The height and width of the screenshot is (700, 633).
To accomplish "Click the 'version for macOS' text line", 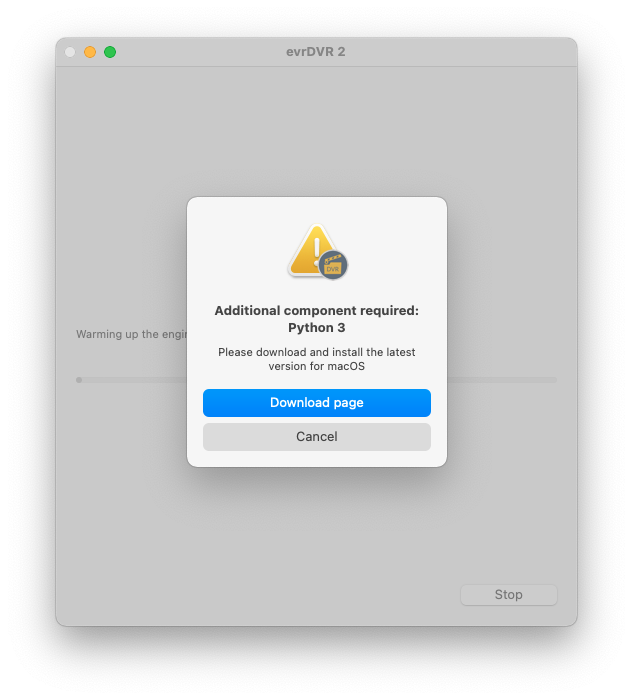I will [x=316, y=366].
